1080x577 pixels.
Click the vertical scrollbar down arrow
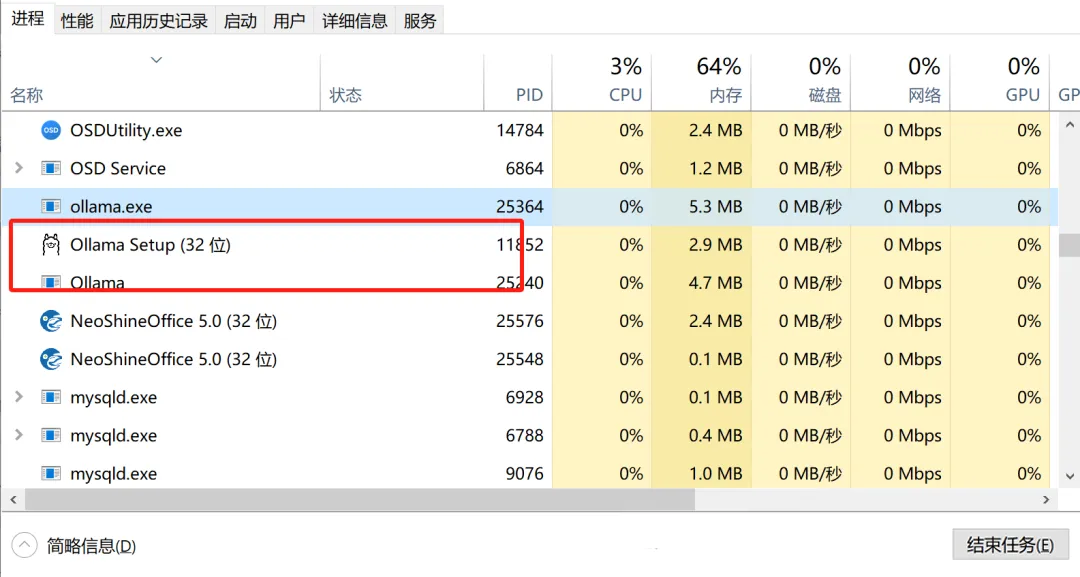[1070, 476]
